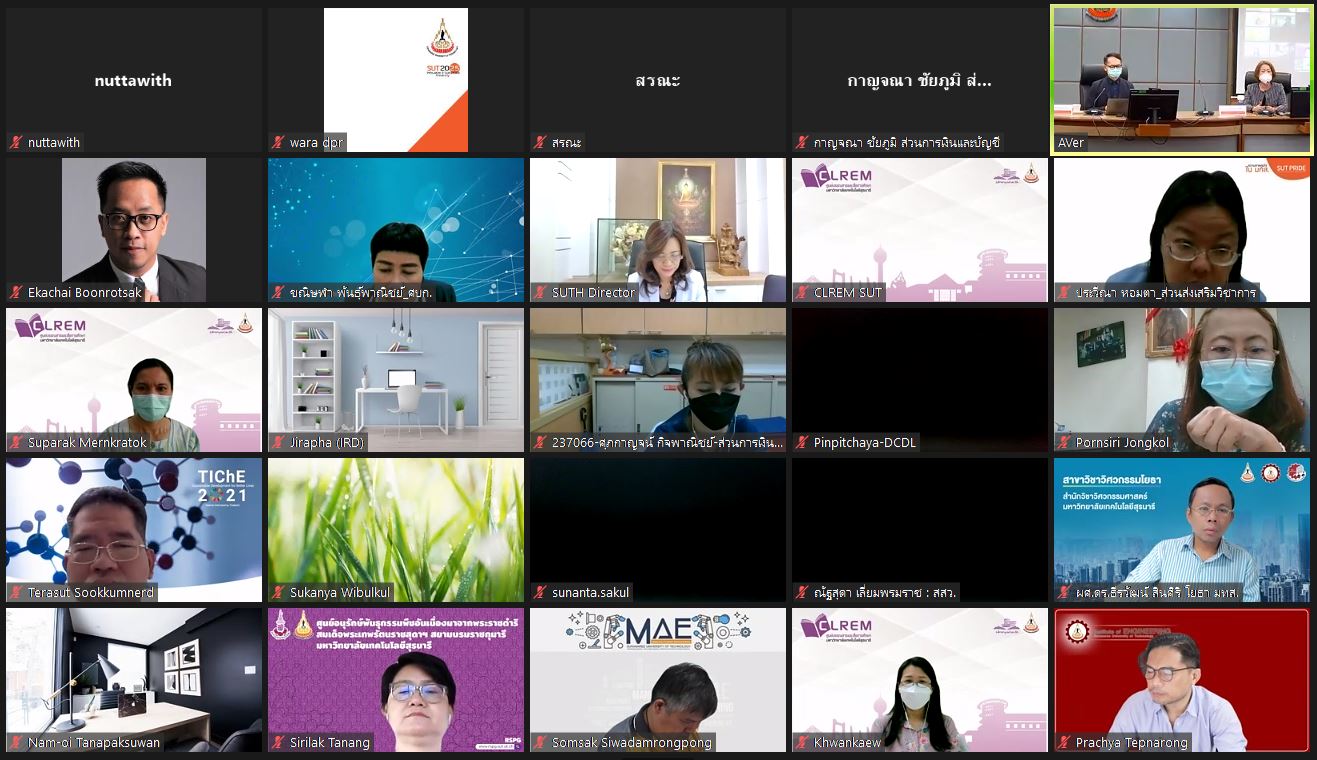Click the large centered nuttawith name
Screen dimensions: 1317x760
[x=133, y=81]
